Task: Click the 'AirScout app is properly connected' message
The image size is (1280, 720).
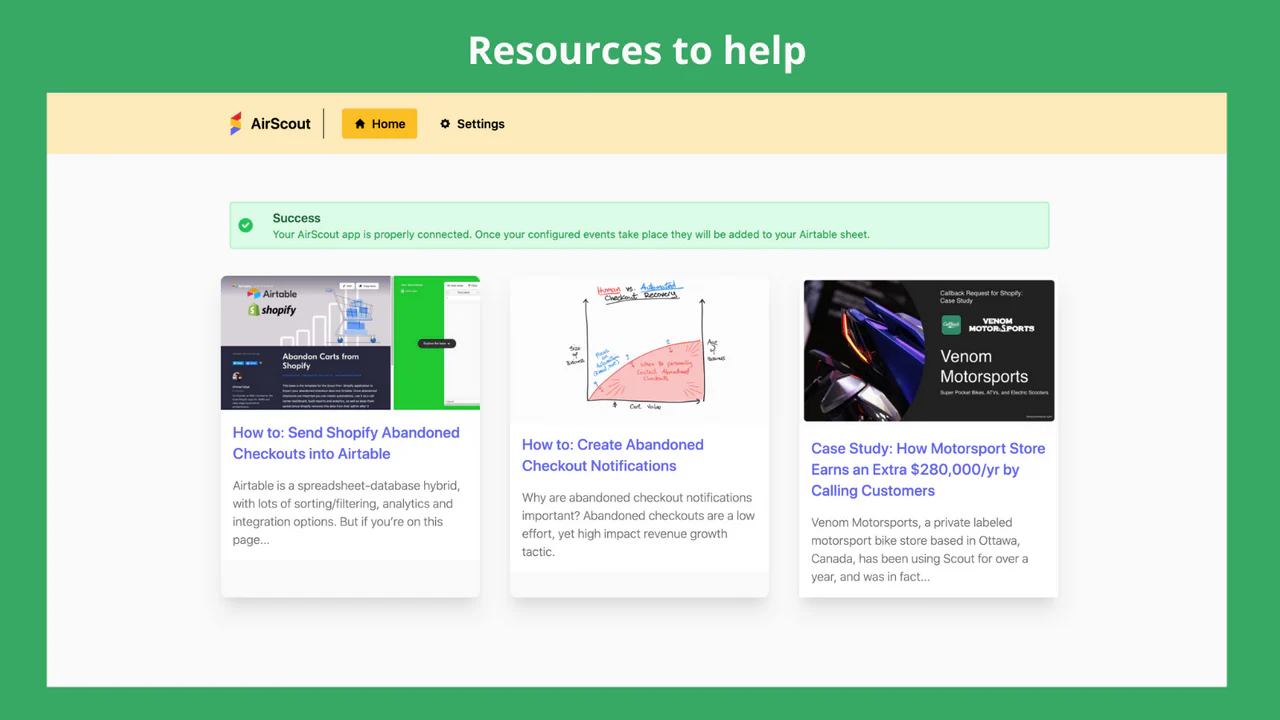Action: [x=571, y=235]
